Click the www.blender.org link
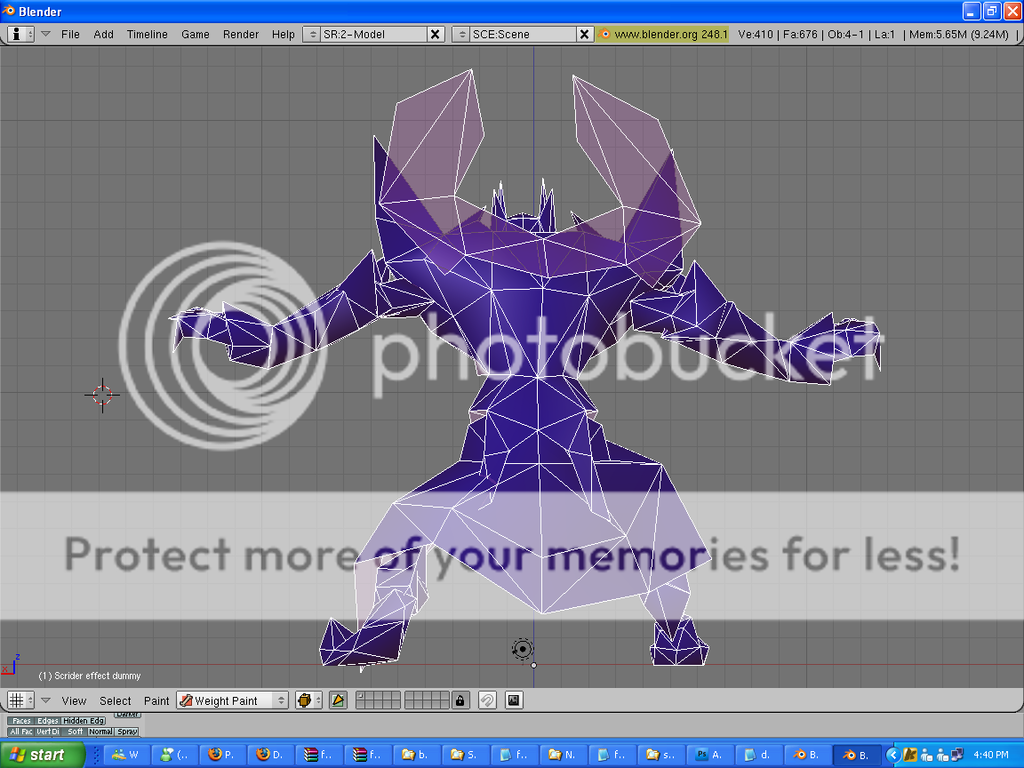This screenshot has width=1024, height=768. (663, 34)
